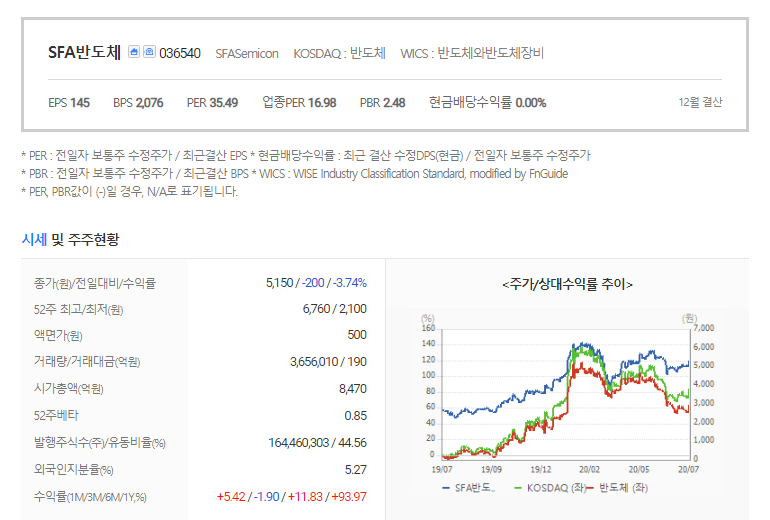
Task: Click the PER footnote line about 전일자 보통주 수정주가
Action: [305, 156]
